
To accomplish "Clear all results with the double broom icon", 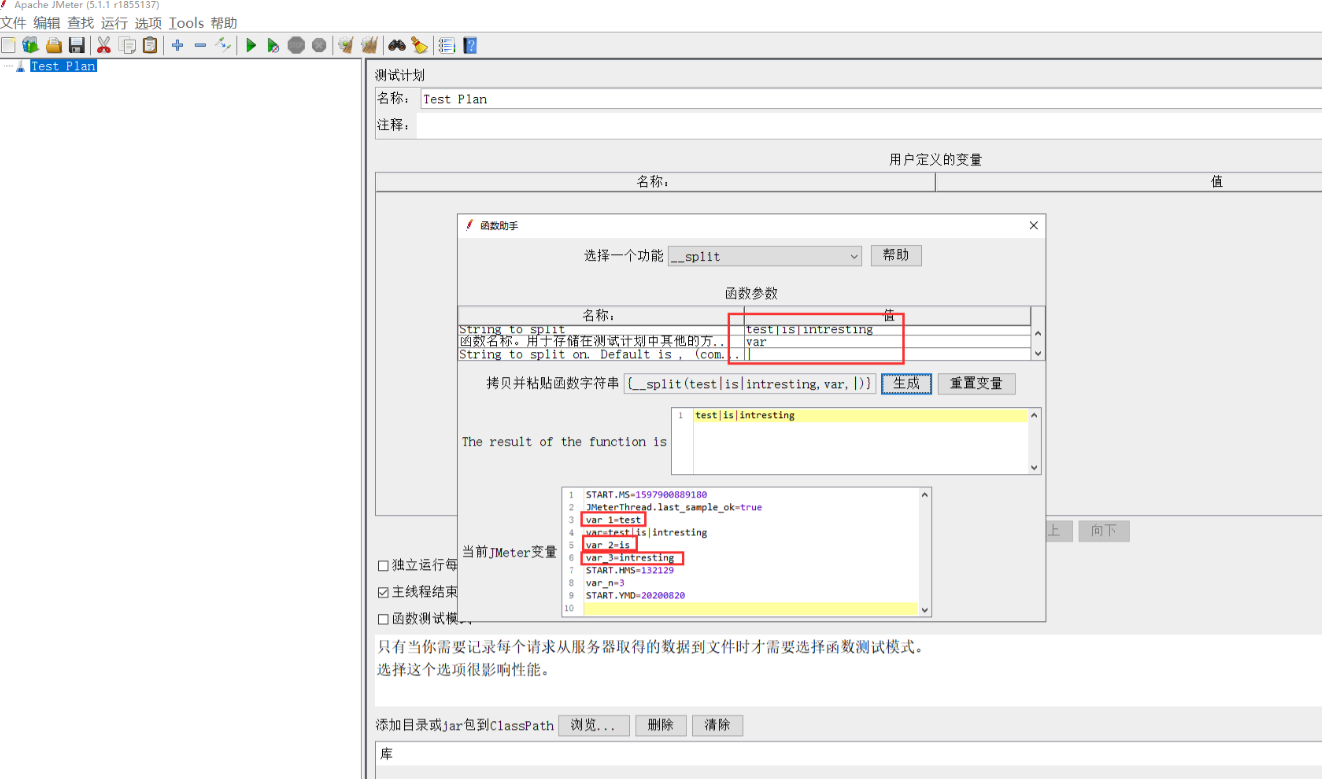I will (369, 45).
